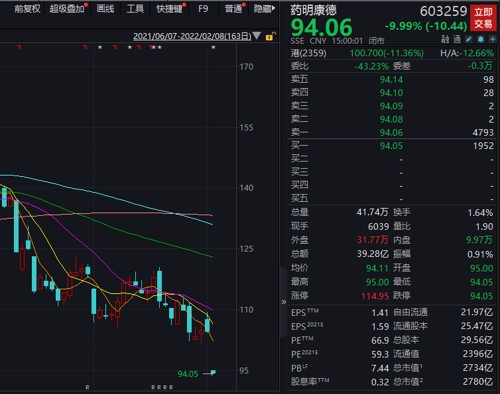
Task: Select the 卖一 94.06 order book row
Action: click(x=392, y=132)
